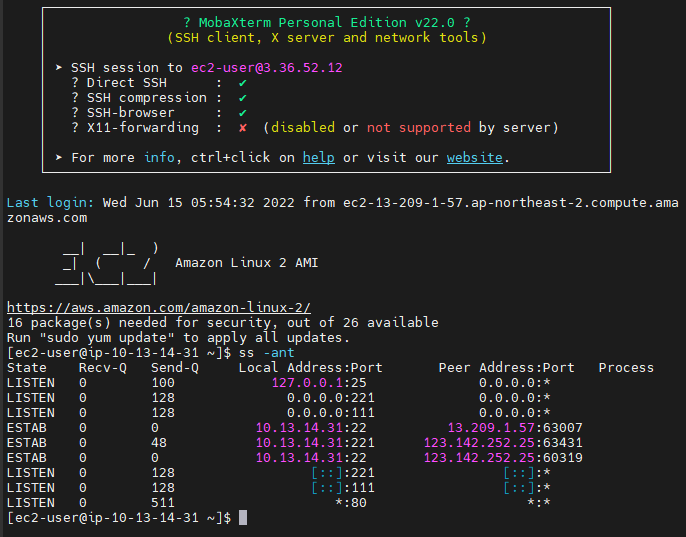Click the Process column header

tap(626, 368)
